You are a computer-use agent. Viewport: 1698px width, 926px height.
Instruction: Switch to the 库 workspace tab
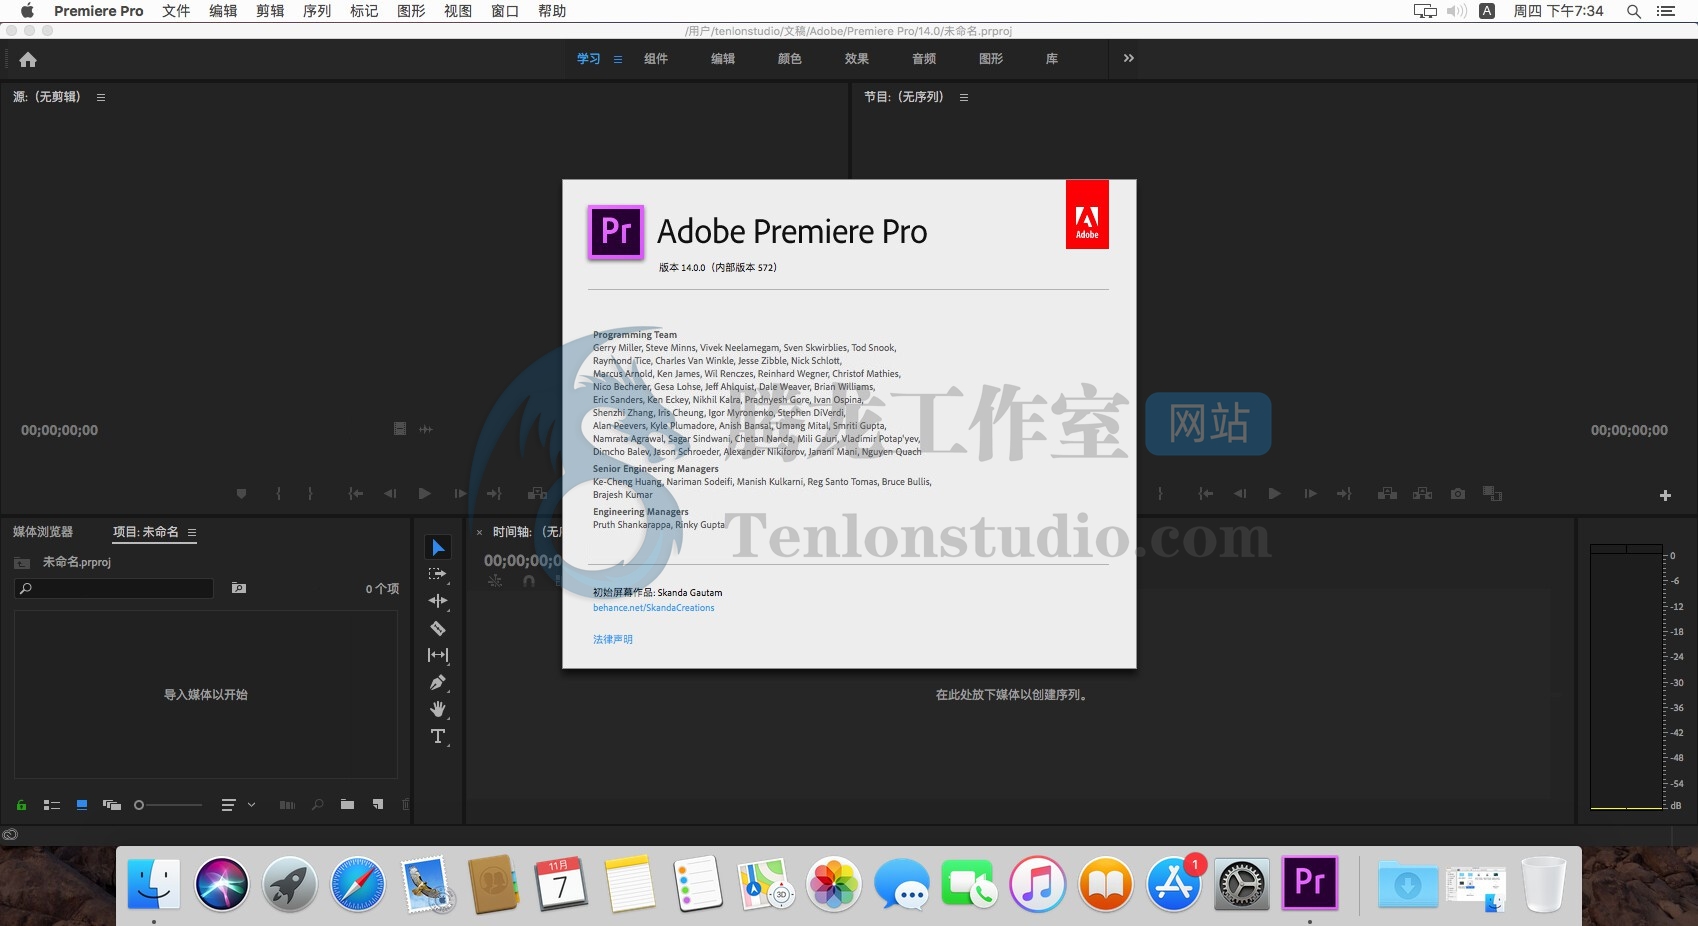coord(1052,59)
